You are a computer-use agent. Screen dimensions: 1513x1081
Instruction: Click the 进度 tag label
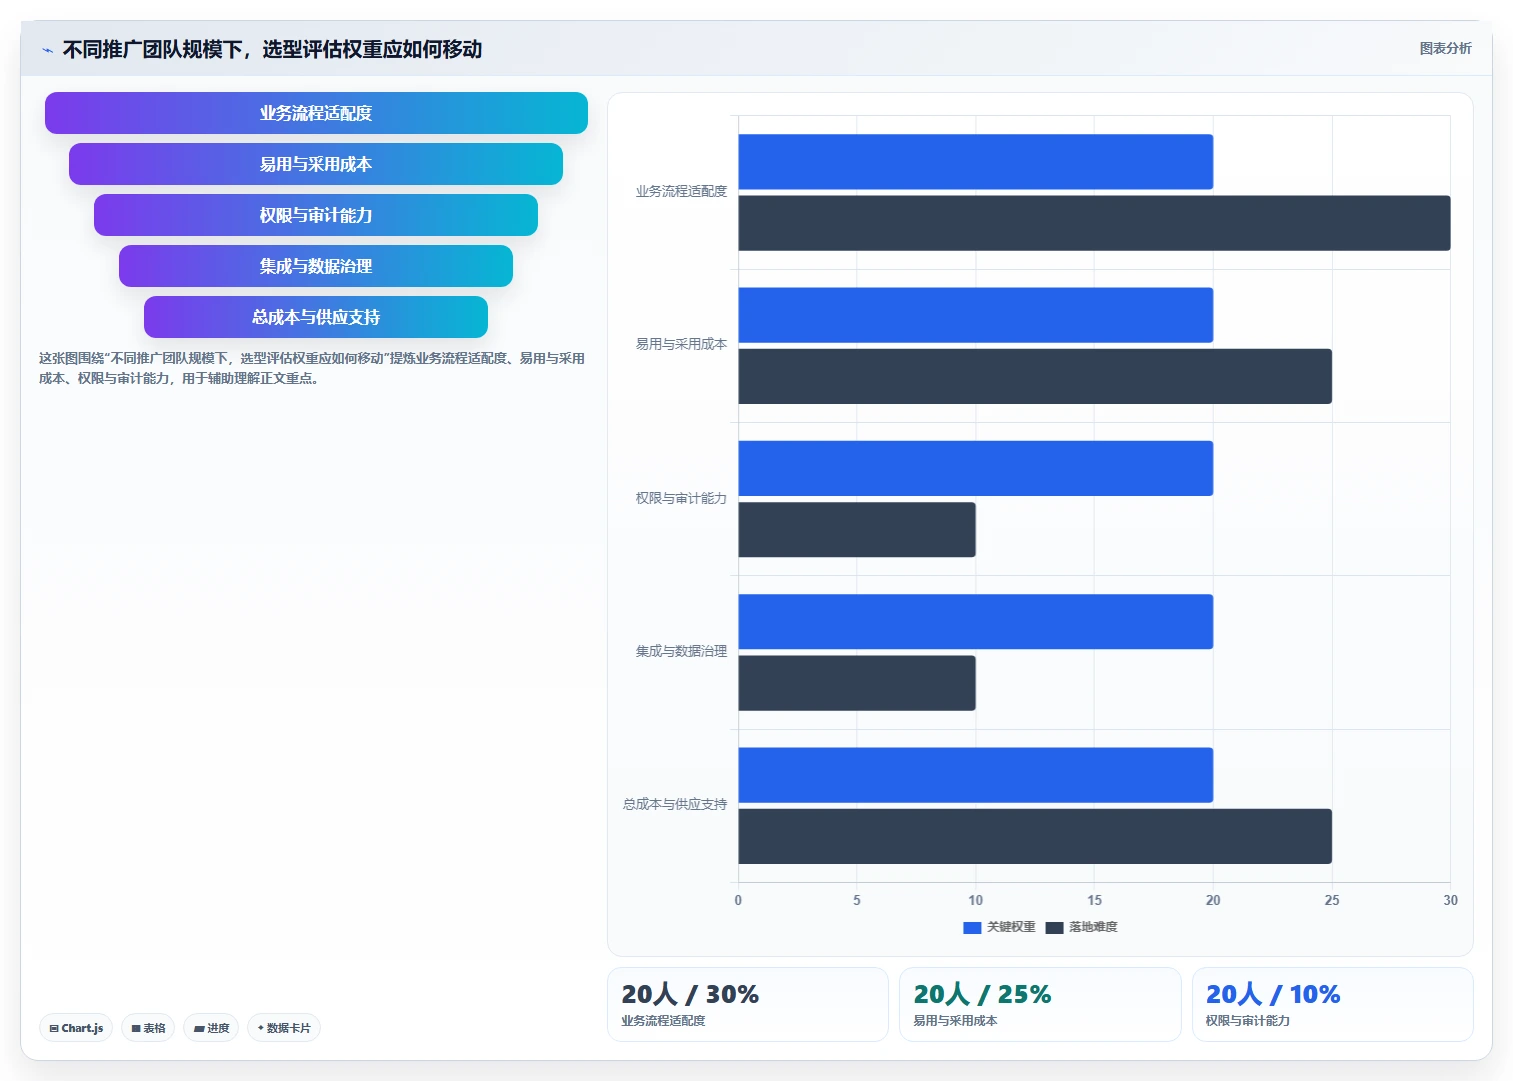[218, 1028]
